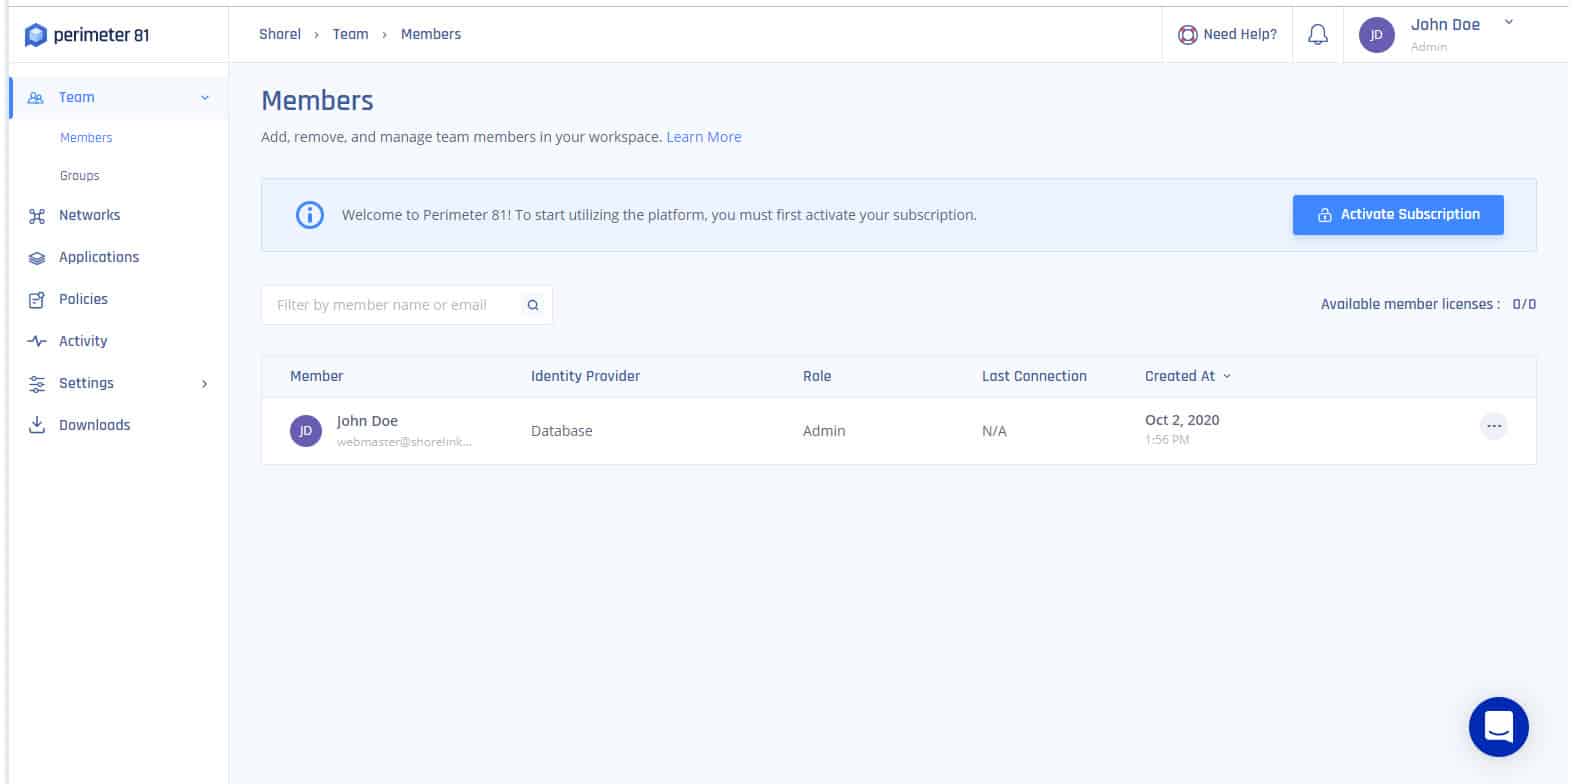Go to Applications section
Screen dimensions: 1576x784
click(99, 257)
